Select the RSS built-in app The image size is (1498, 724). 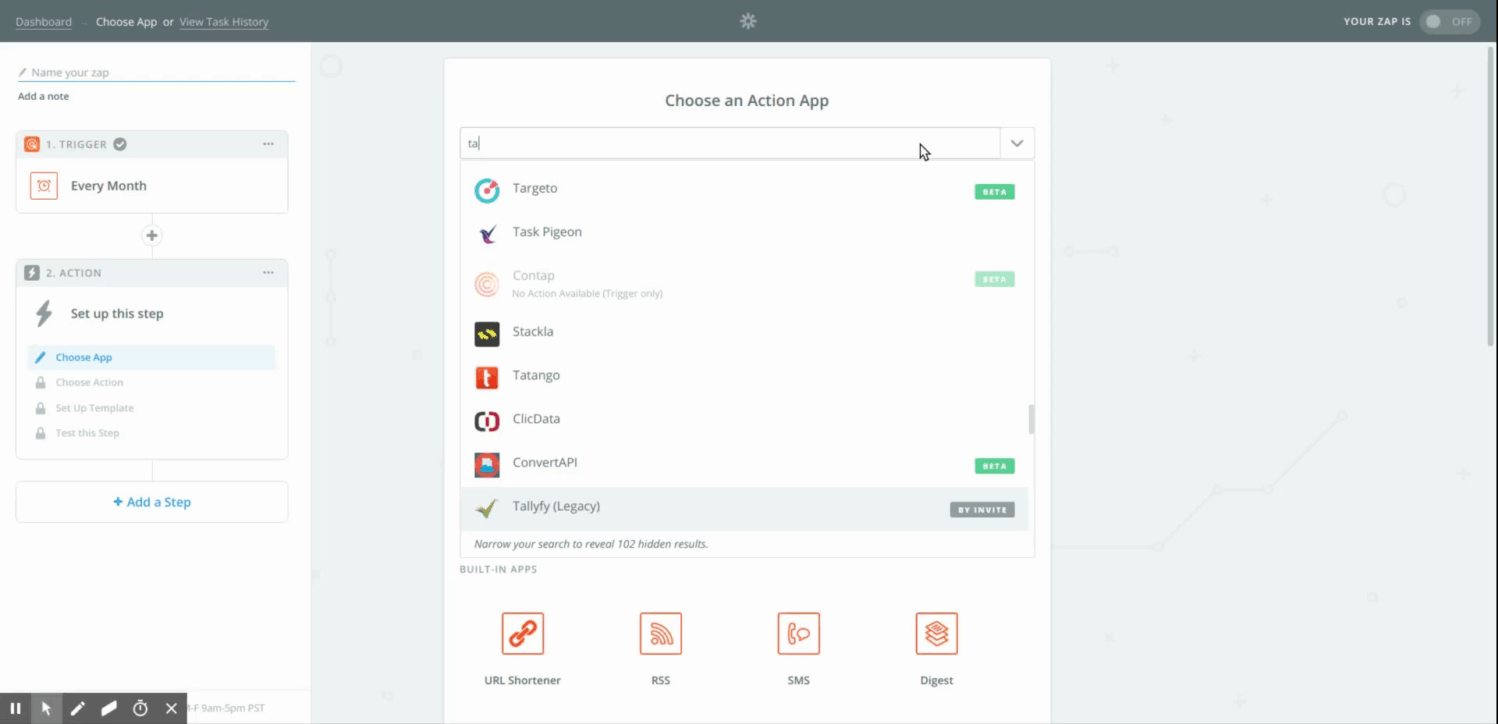pyautogui.click(x=660, y=633)
